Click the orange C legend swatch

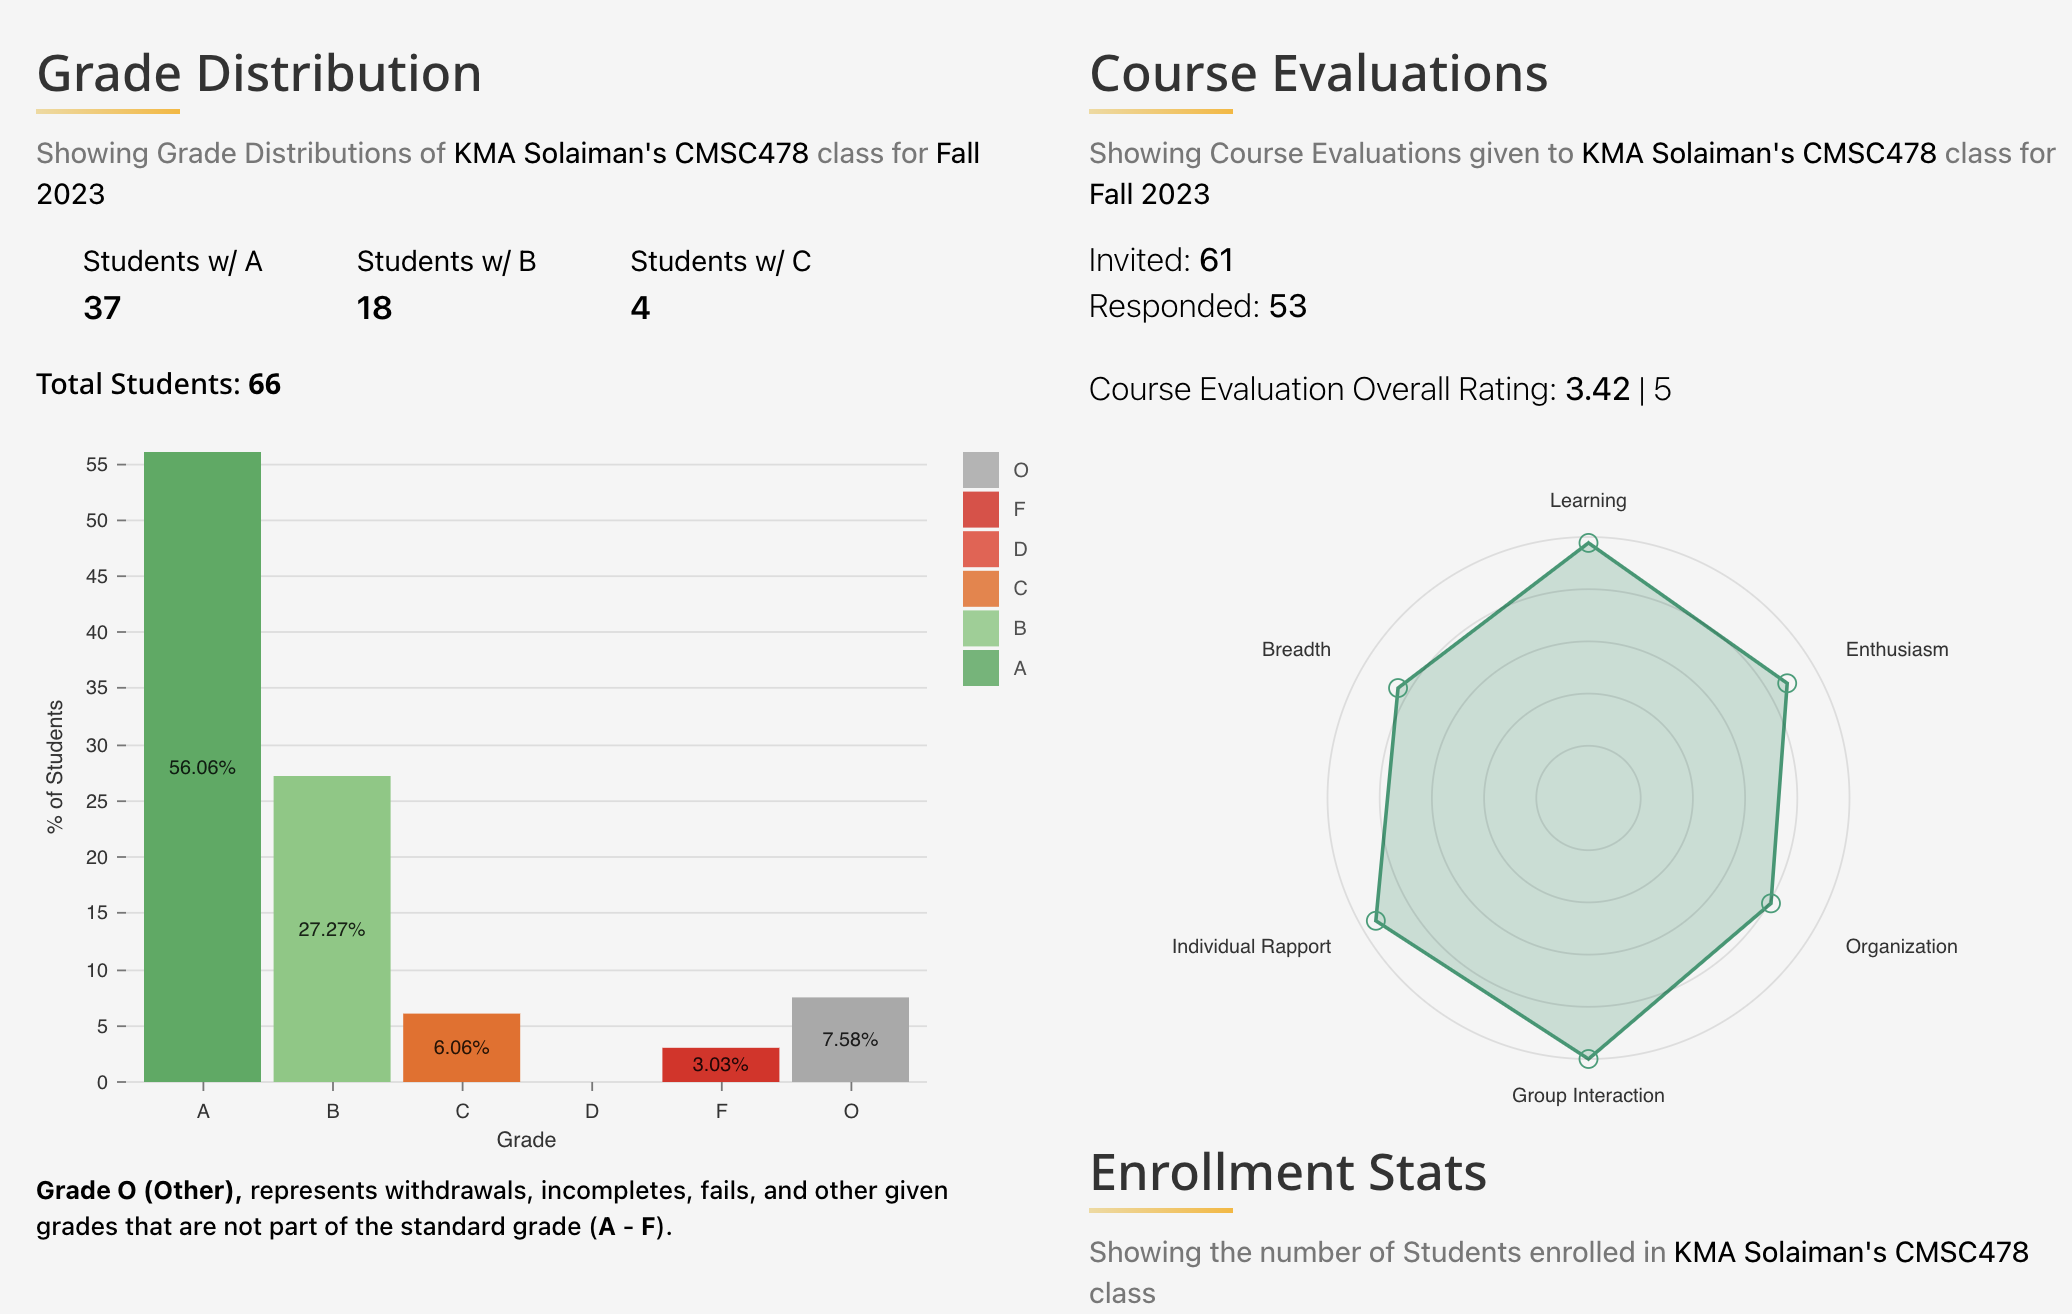click(980, 588)
